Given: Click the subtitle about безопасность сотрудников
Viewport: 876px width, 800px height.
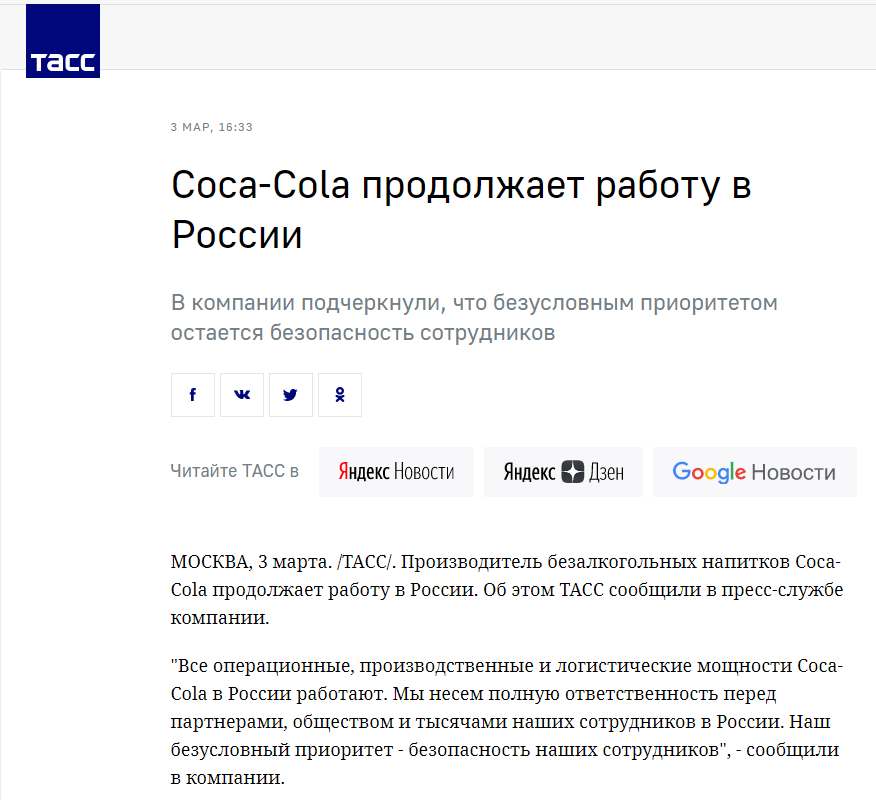Looking at the screenshot, I should point(474,317).
